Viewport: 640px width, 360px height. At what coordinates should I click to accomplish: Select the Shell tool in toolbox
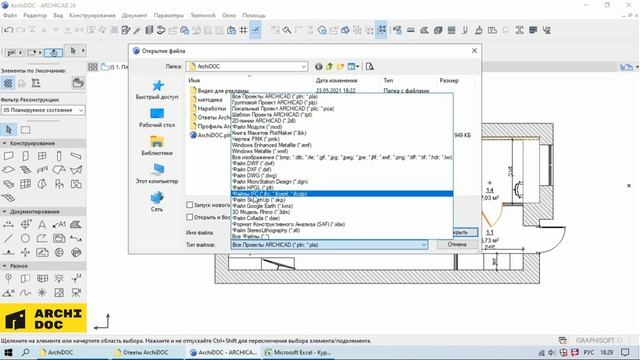coord(76,170)
